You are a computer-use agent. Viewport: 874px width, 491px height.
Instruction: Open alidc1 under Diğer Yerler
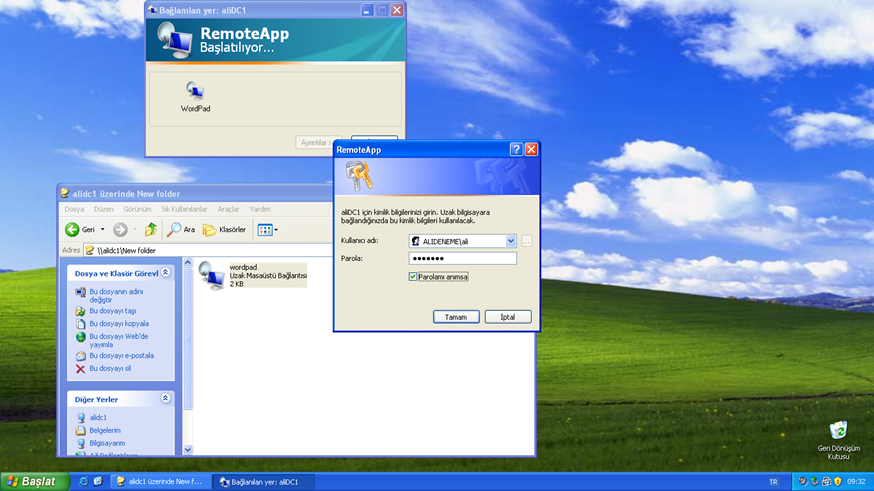coord(98,417)
